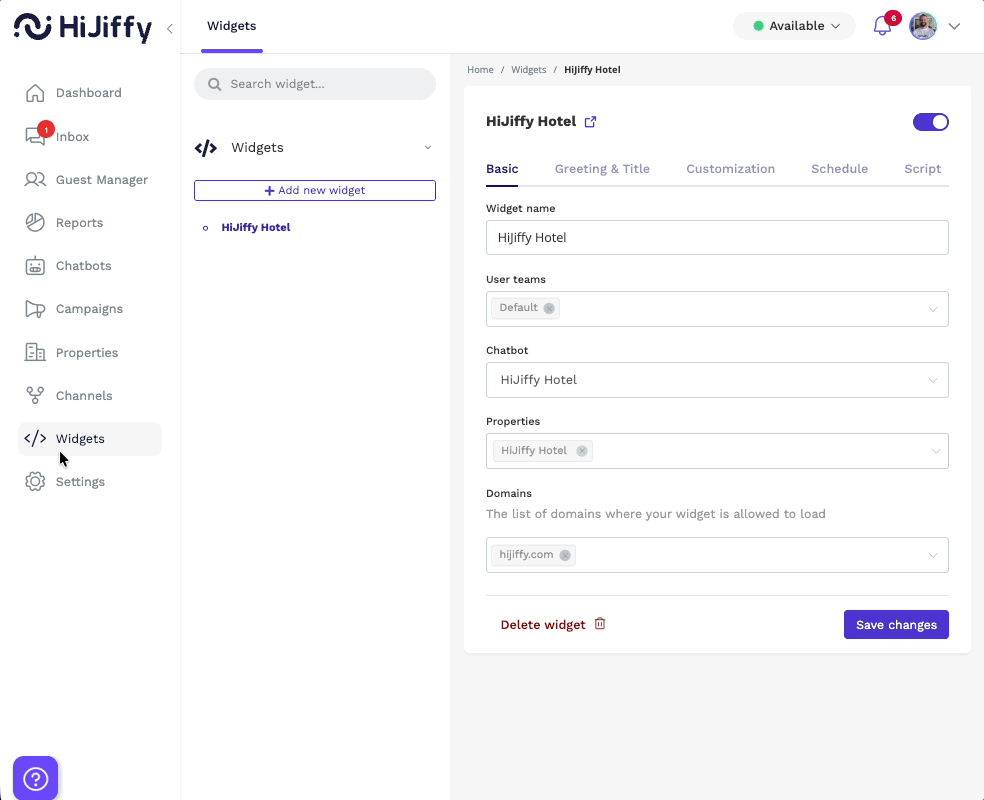Image resolution: width=984 pixels, height=800 pixels.
Task: Open the Chatbots robot icon
Action: pyautogui.click(x=35, y=266)
